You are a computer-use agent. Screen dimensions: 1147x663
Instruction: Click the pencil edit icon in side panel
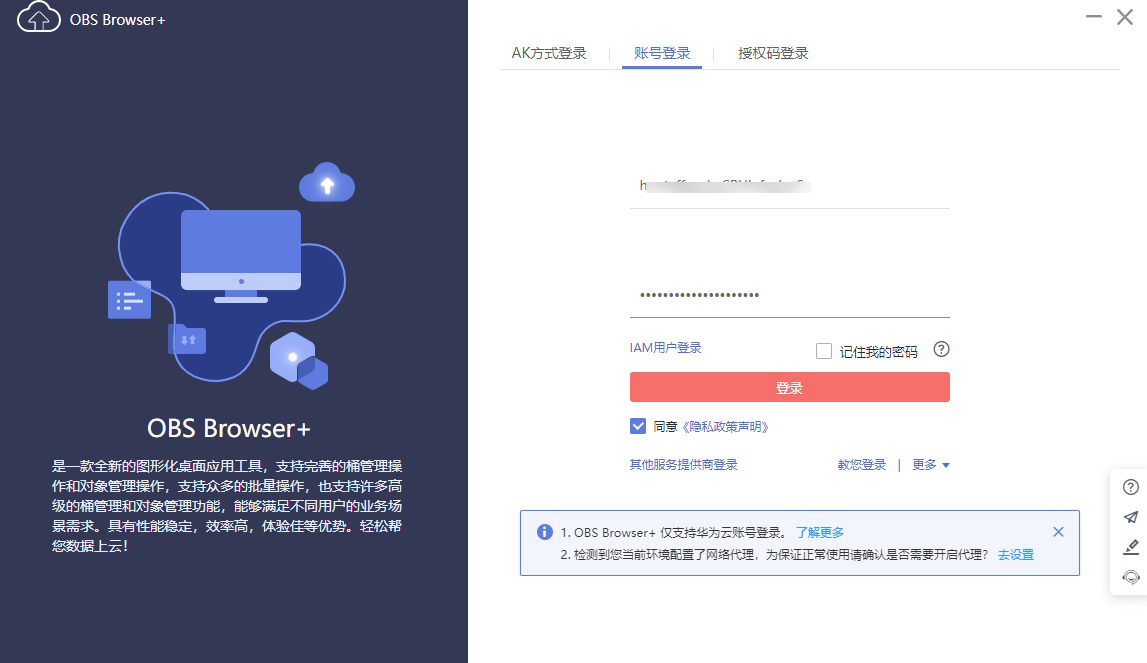tap(1131, 547)
